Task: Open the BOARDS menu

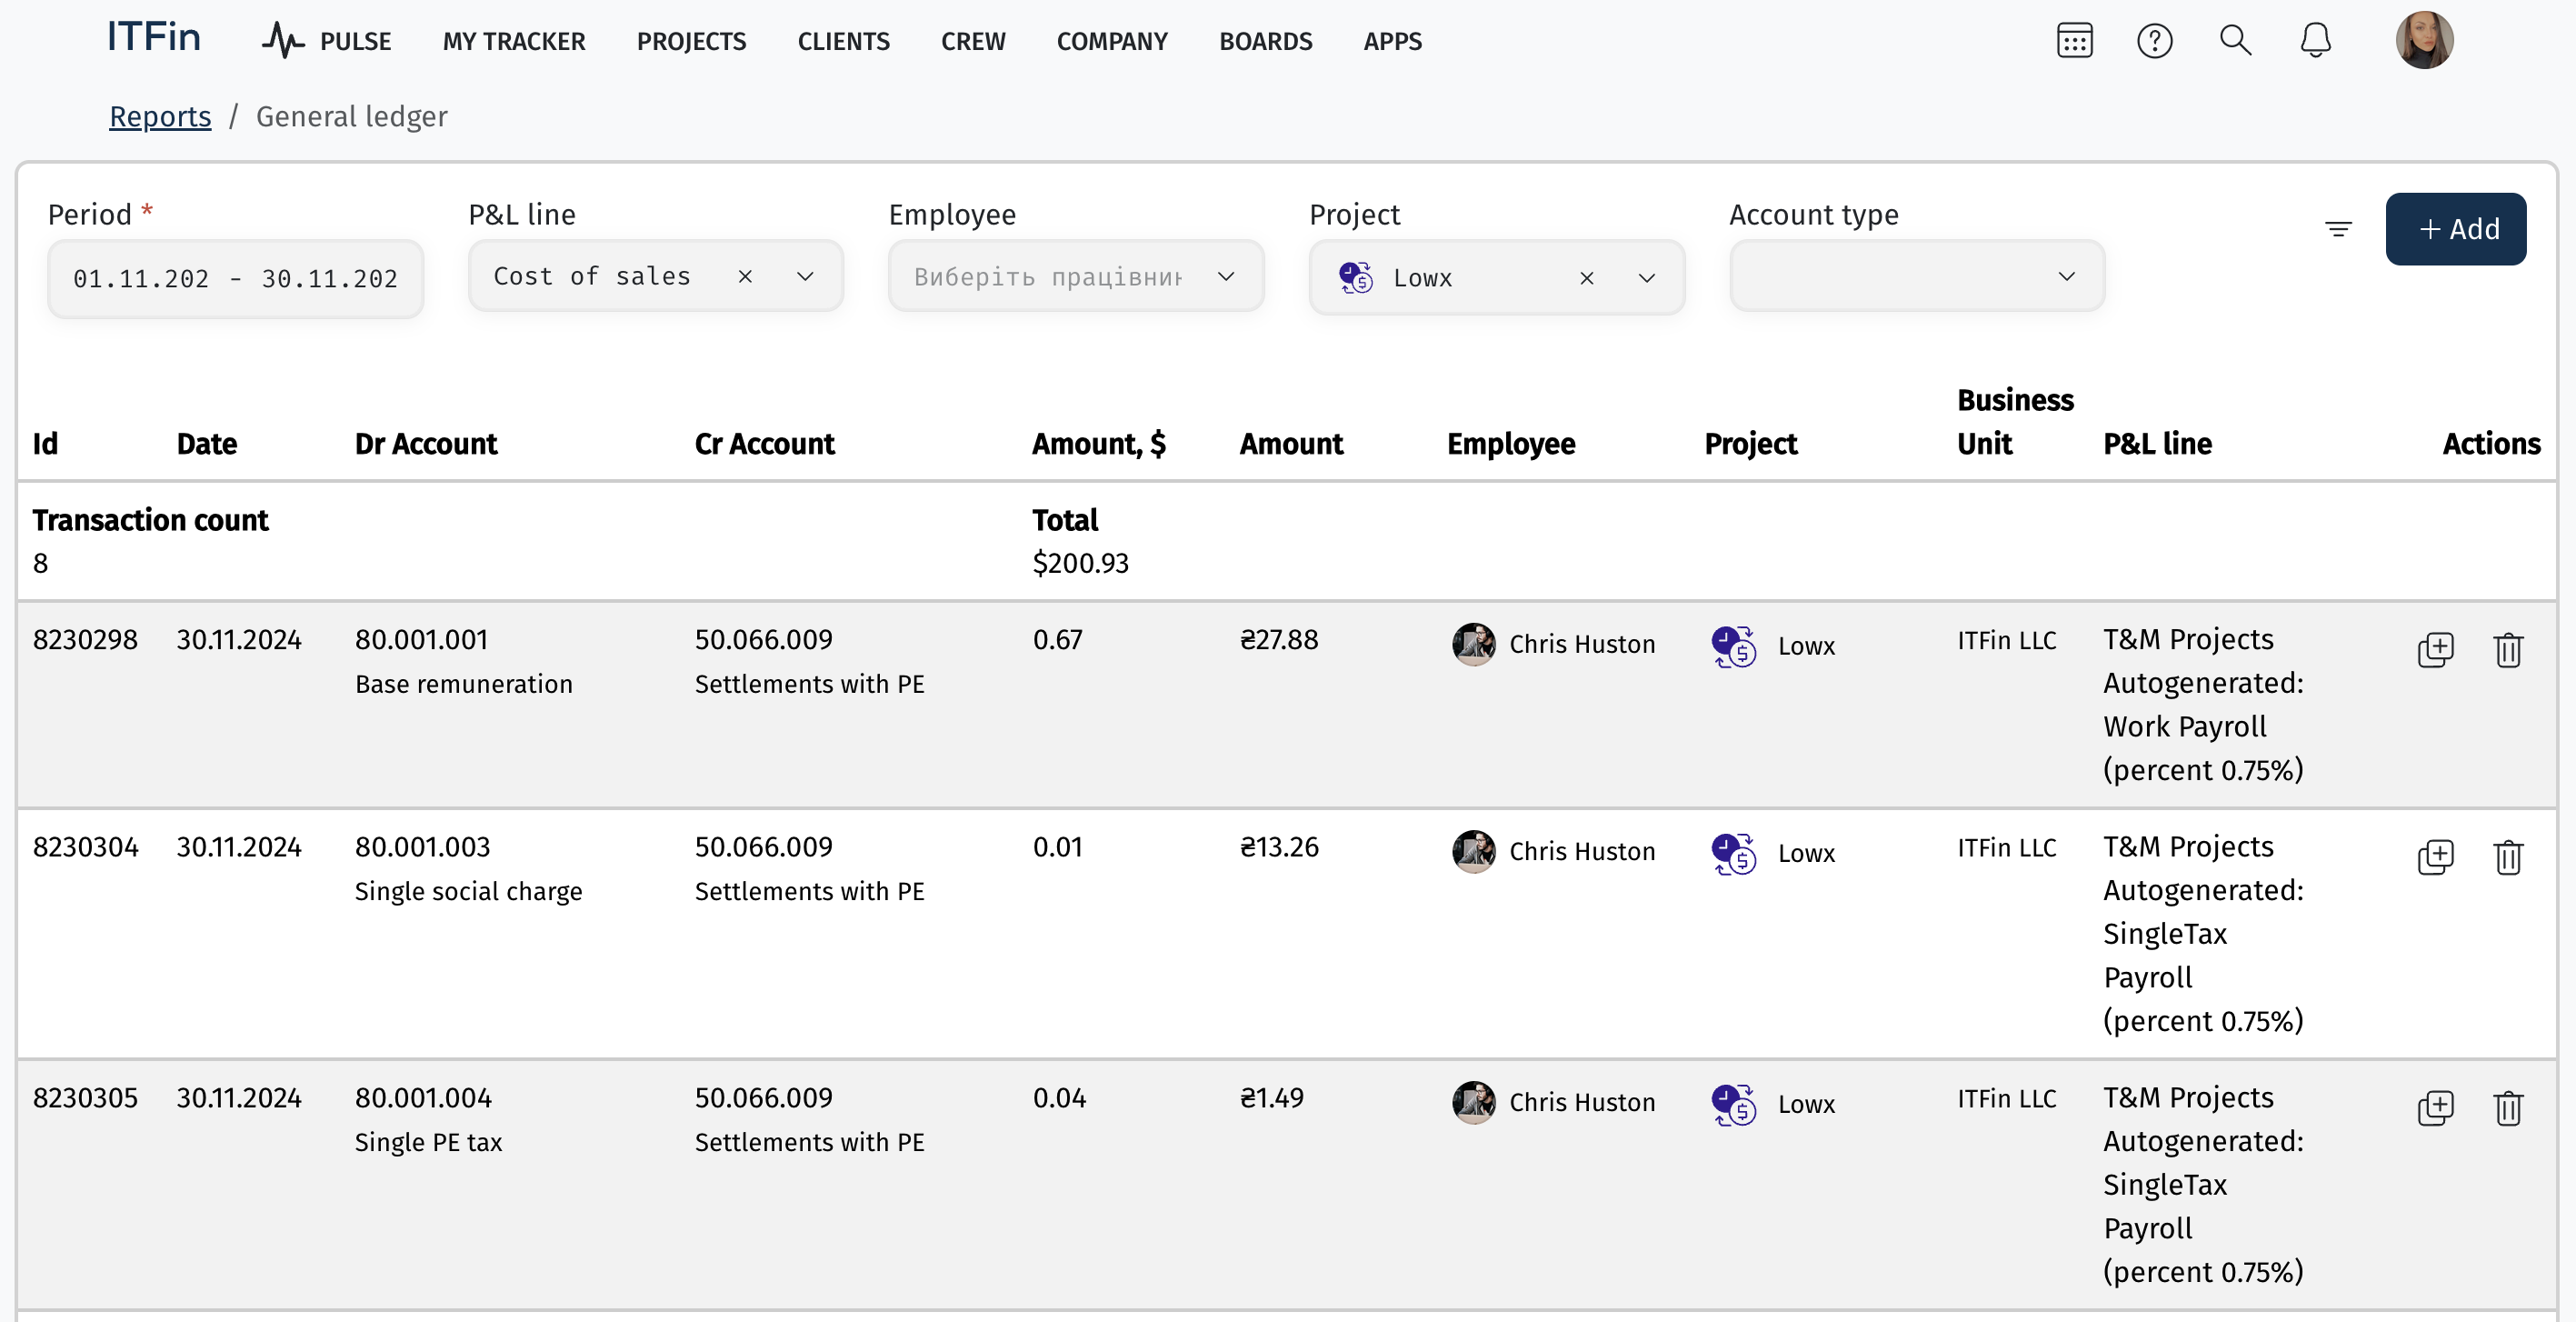Action: pyautogui.click(x=1265, y=41)
